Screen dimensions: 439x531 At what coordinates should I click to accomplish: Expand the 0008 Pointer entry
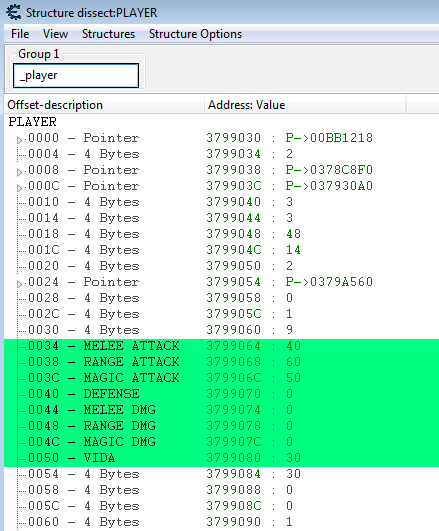[x=20, y=172]
